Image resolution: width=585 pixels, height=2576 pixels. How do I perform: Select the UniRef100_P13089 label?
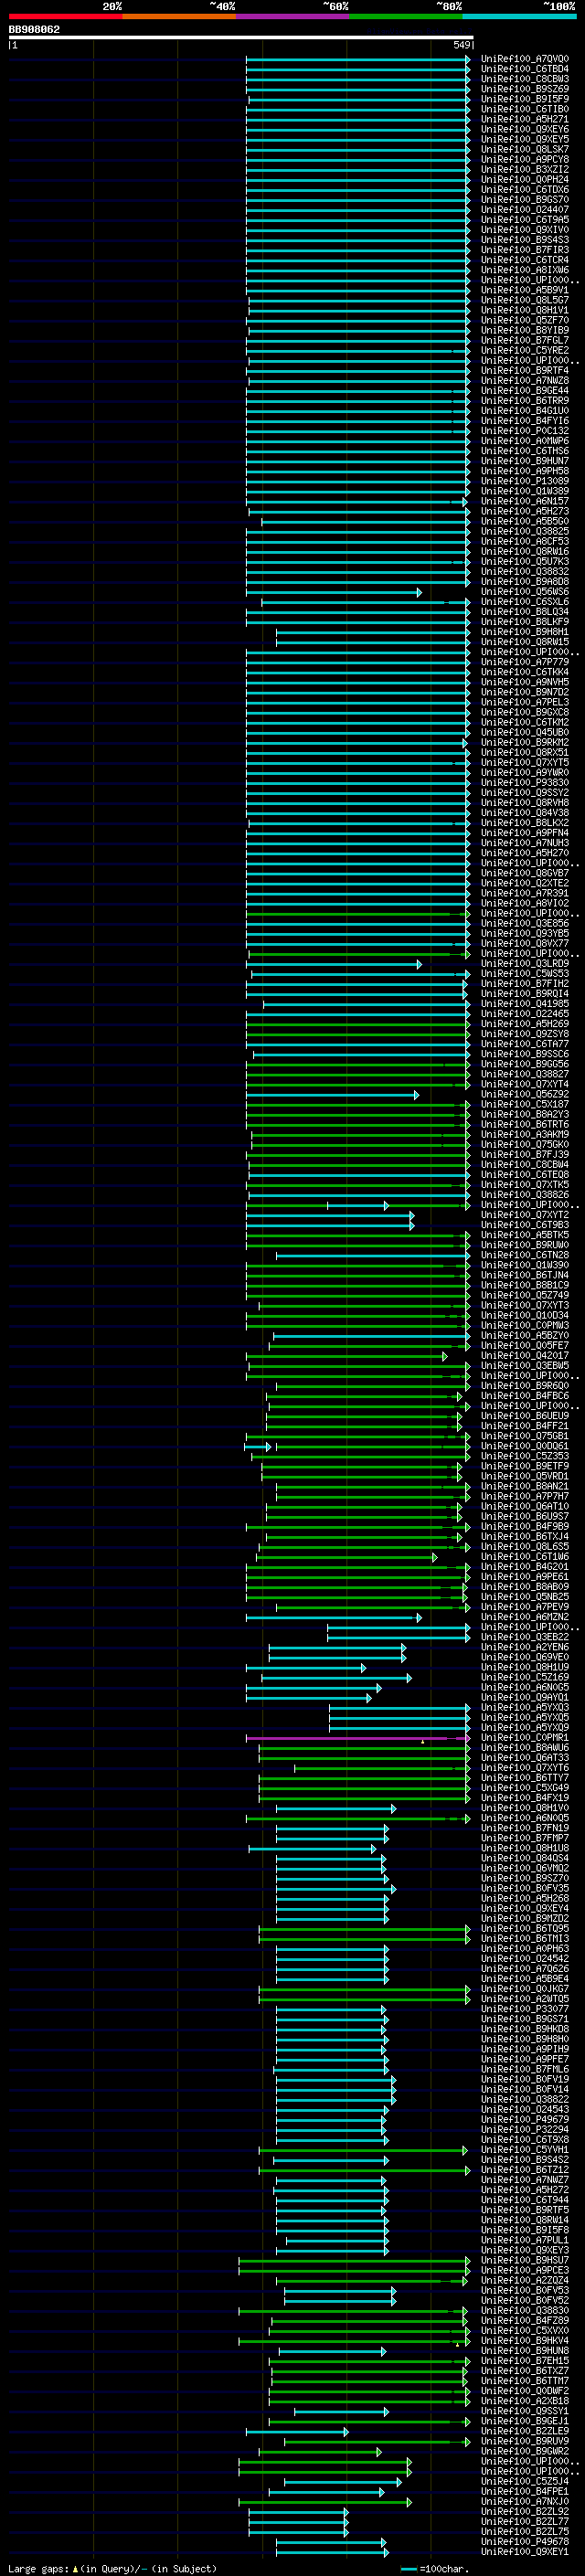(x=524, y=481)
